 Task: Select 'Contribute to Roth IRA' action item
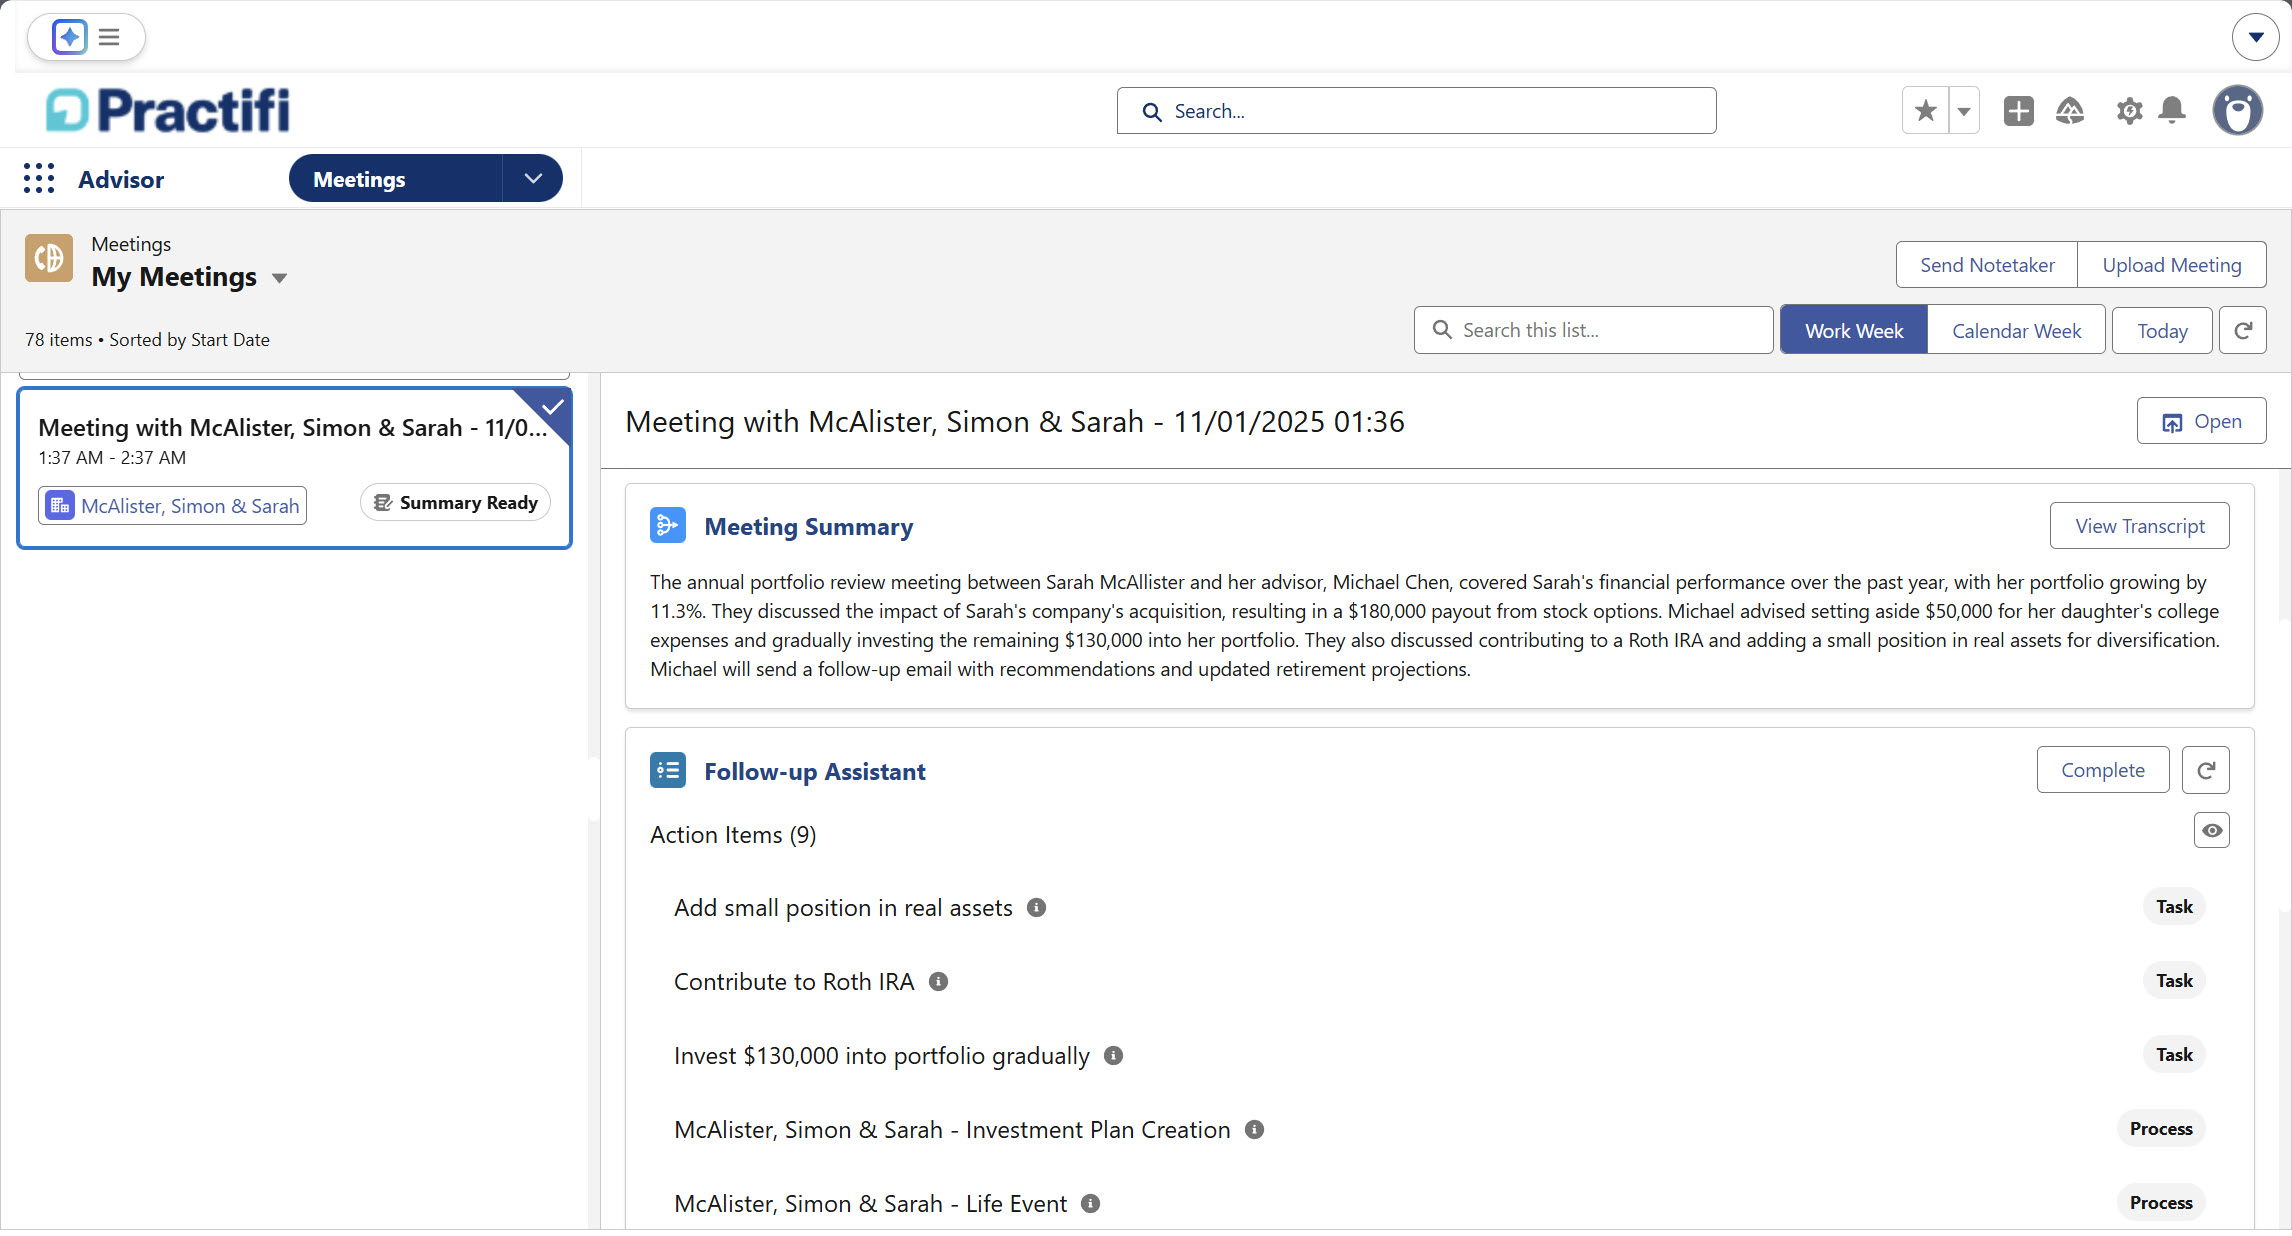coord(794,982)
